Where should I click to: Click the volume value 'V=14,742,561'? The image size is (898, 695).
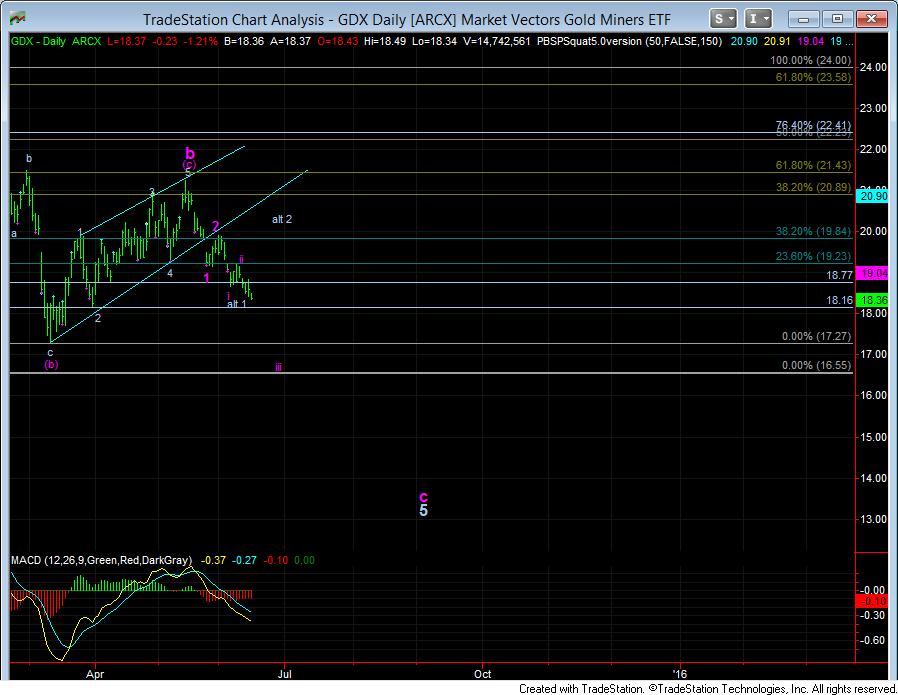coord(497,41)
